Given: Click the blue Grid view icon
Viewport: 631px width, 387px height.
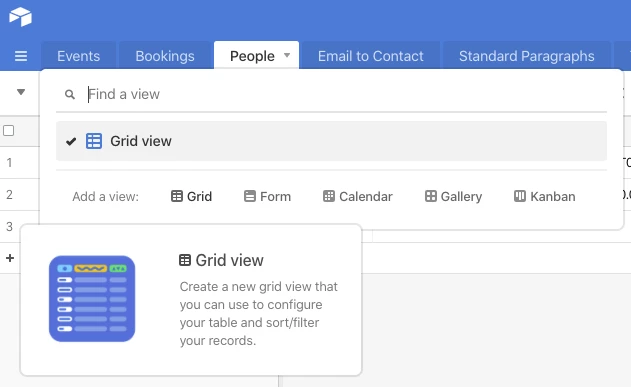Looking at the screenshot, I should pos(94,141).
